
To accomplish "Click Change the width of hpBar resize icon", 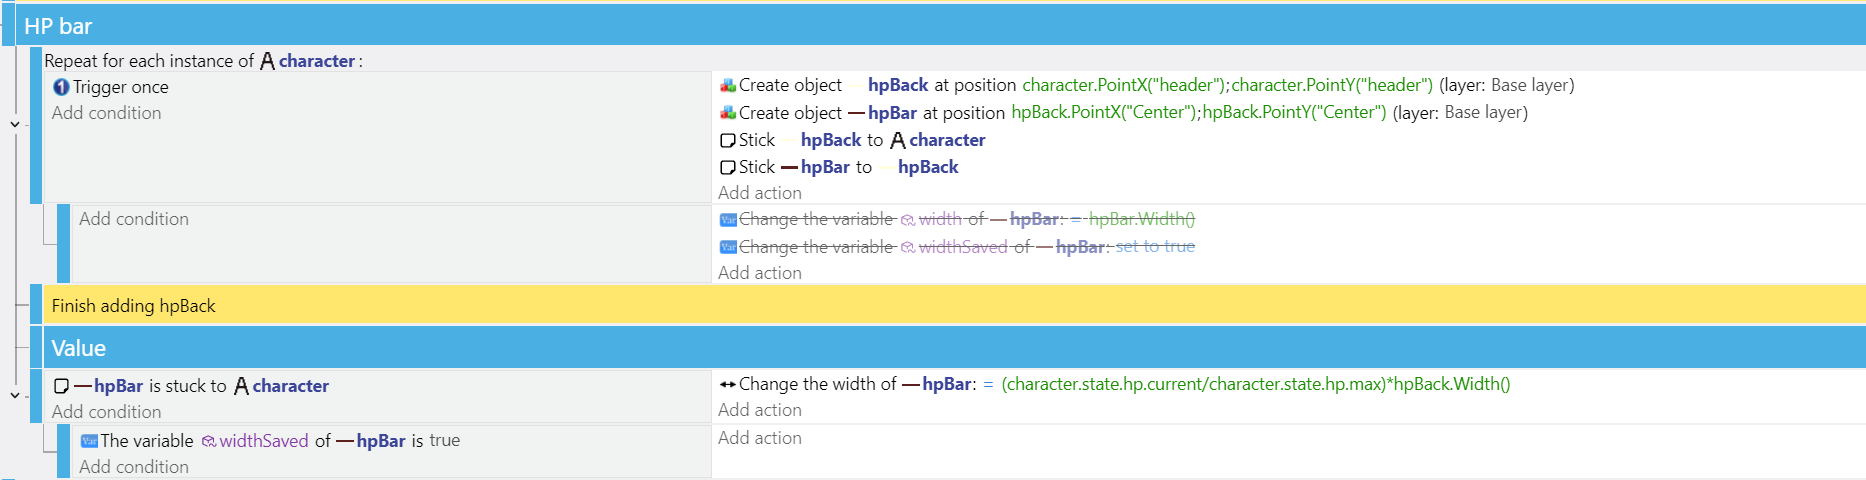I will (728, 384).
